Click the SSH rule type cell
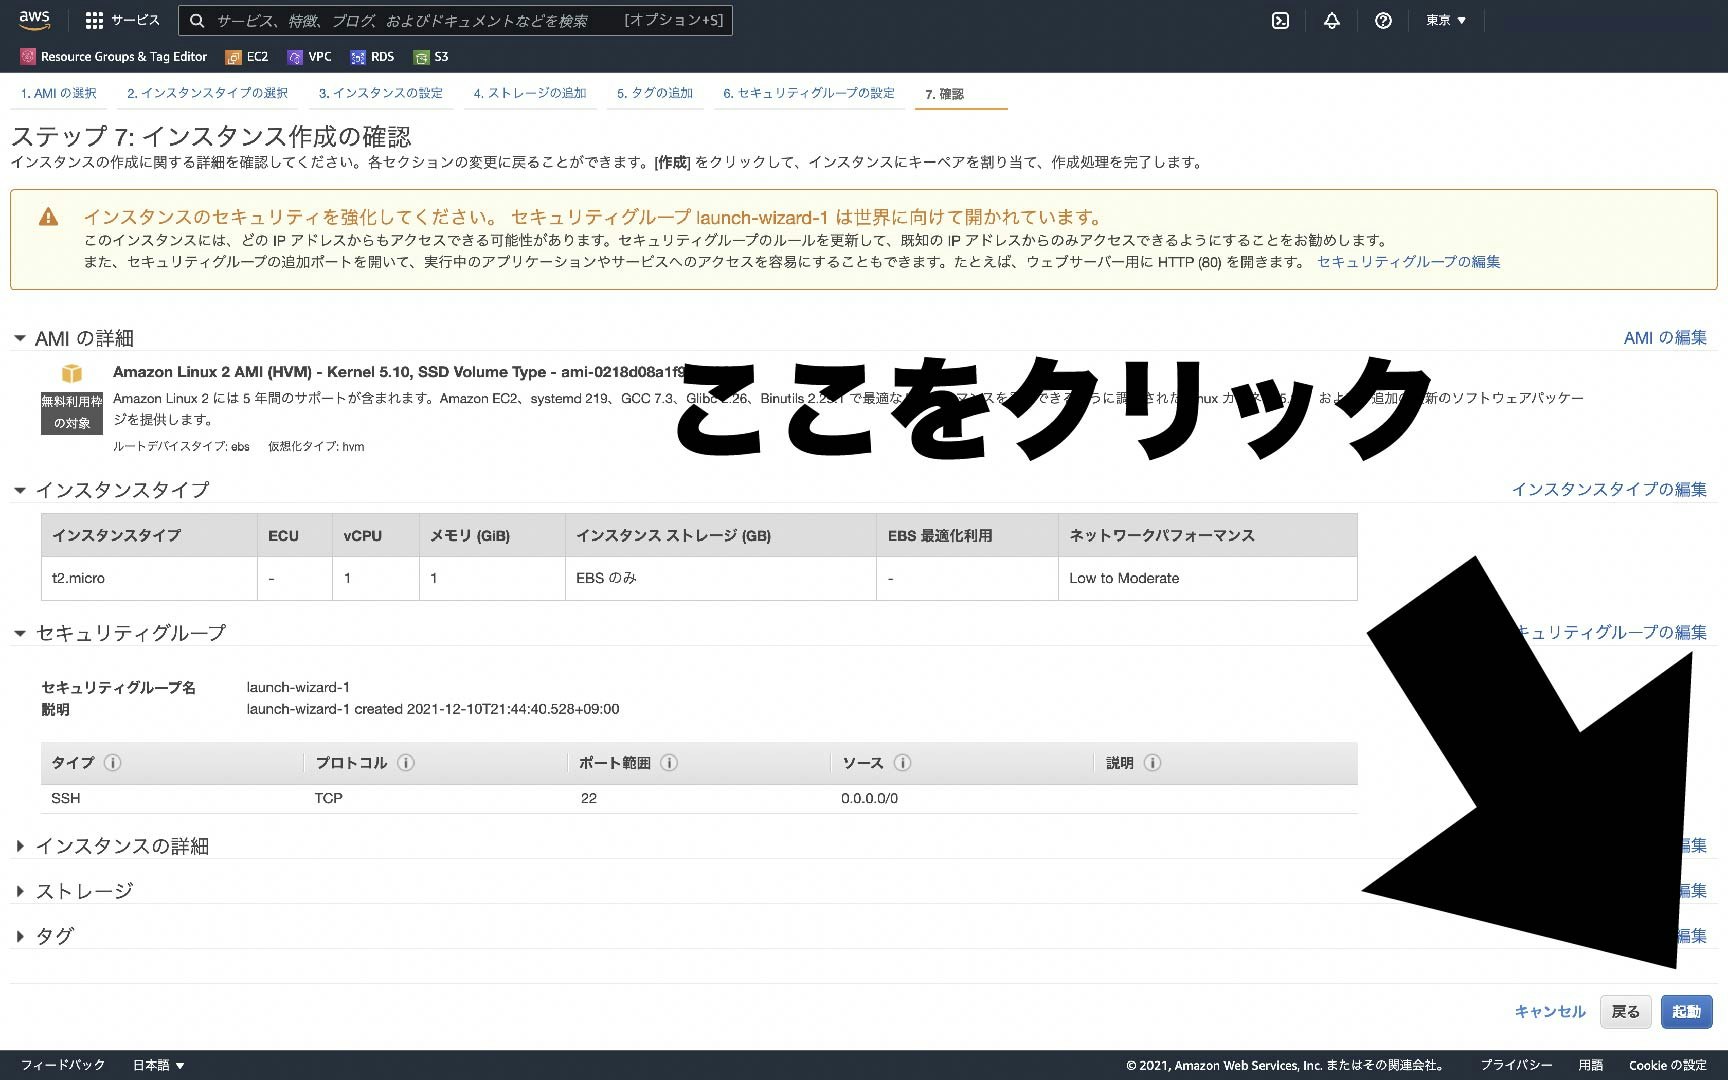Viewport: 1728px width, 1080px height. click(66, 798)
